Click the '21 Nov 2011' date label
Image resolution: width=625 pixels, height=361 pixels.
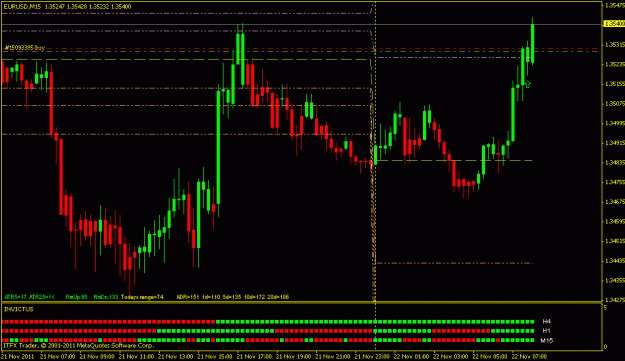click(x=18, y=356)
